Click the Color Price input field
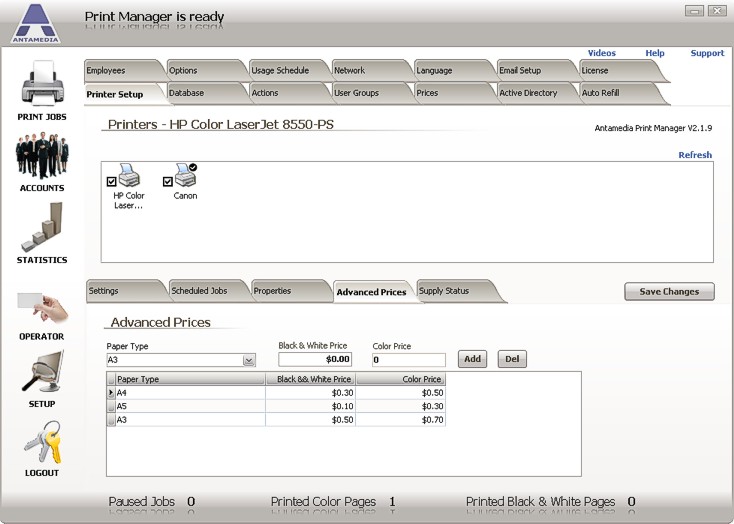 tap(409, 360)
